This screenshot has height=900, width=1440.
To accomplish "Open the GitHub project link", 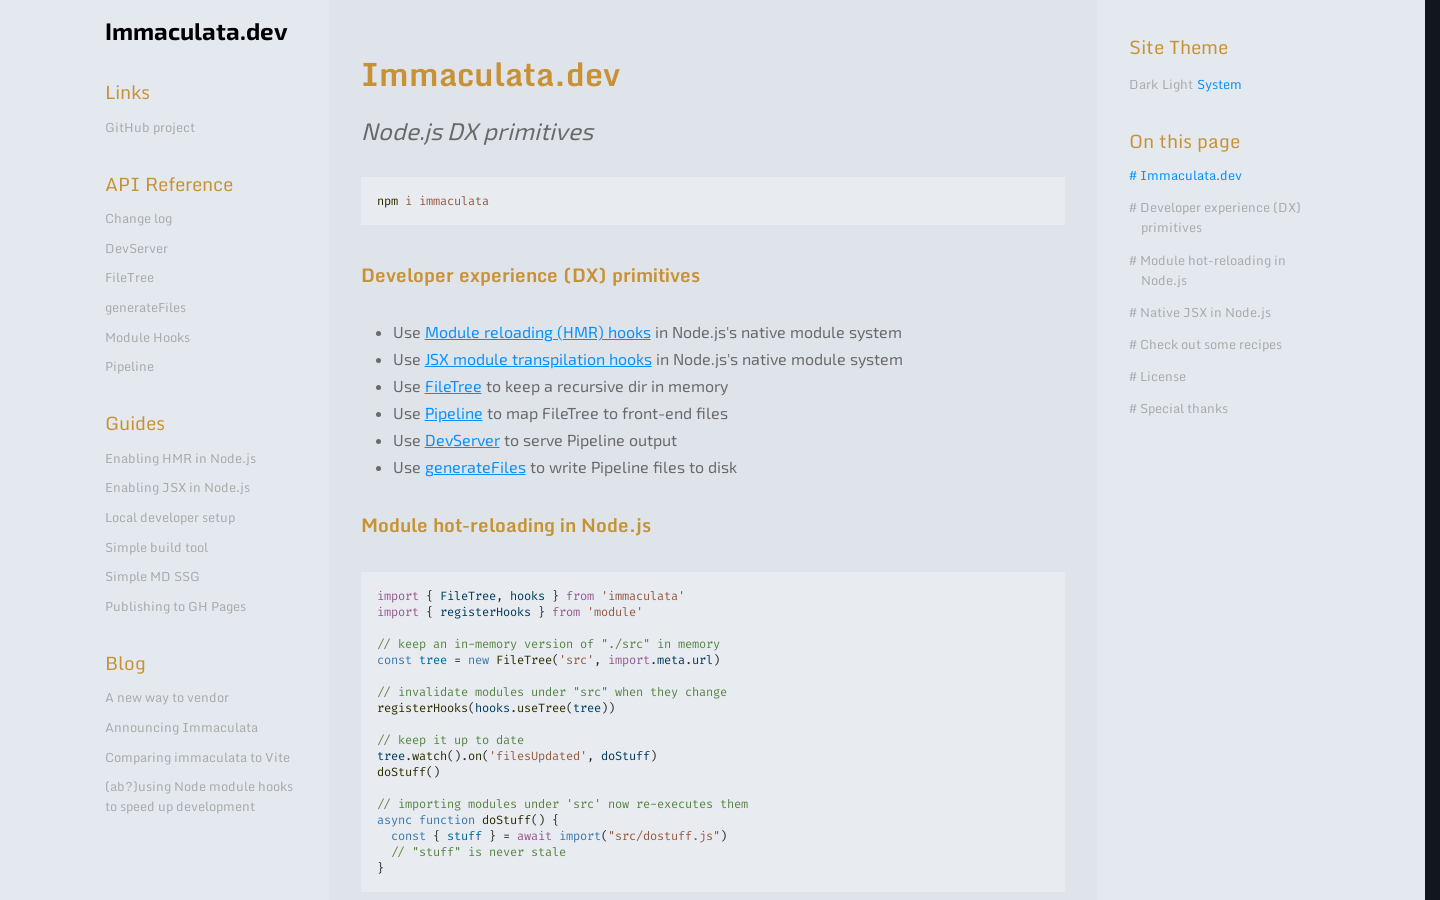I will pos(150,128).
